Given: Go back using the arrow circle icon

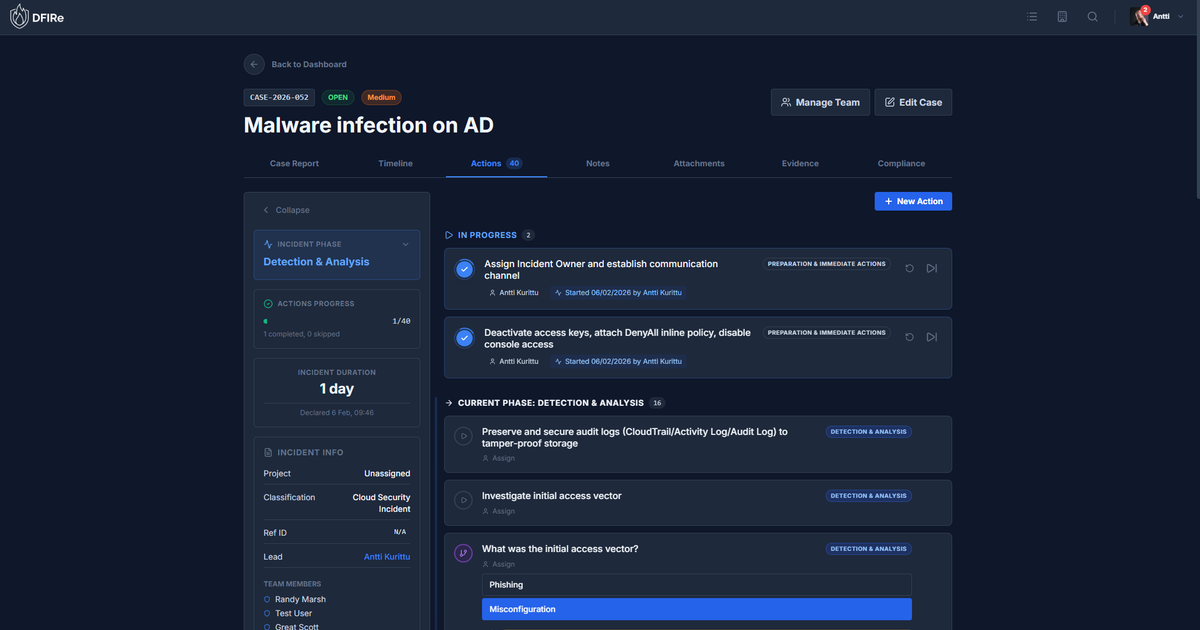Looking at the screenshot, I should [254, 64].
